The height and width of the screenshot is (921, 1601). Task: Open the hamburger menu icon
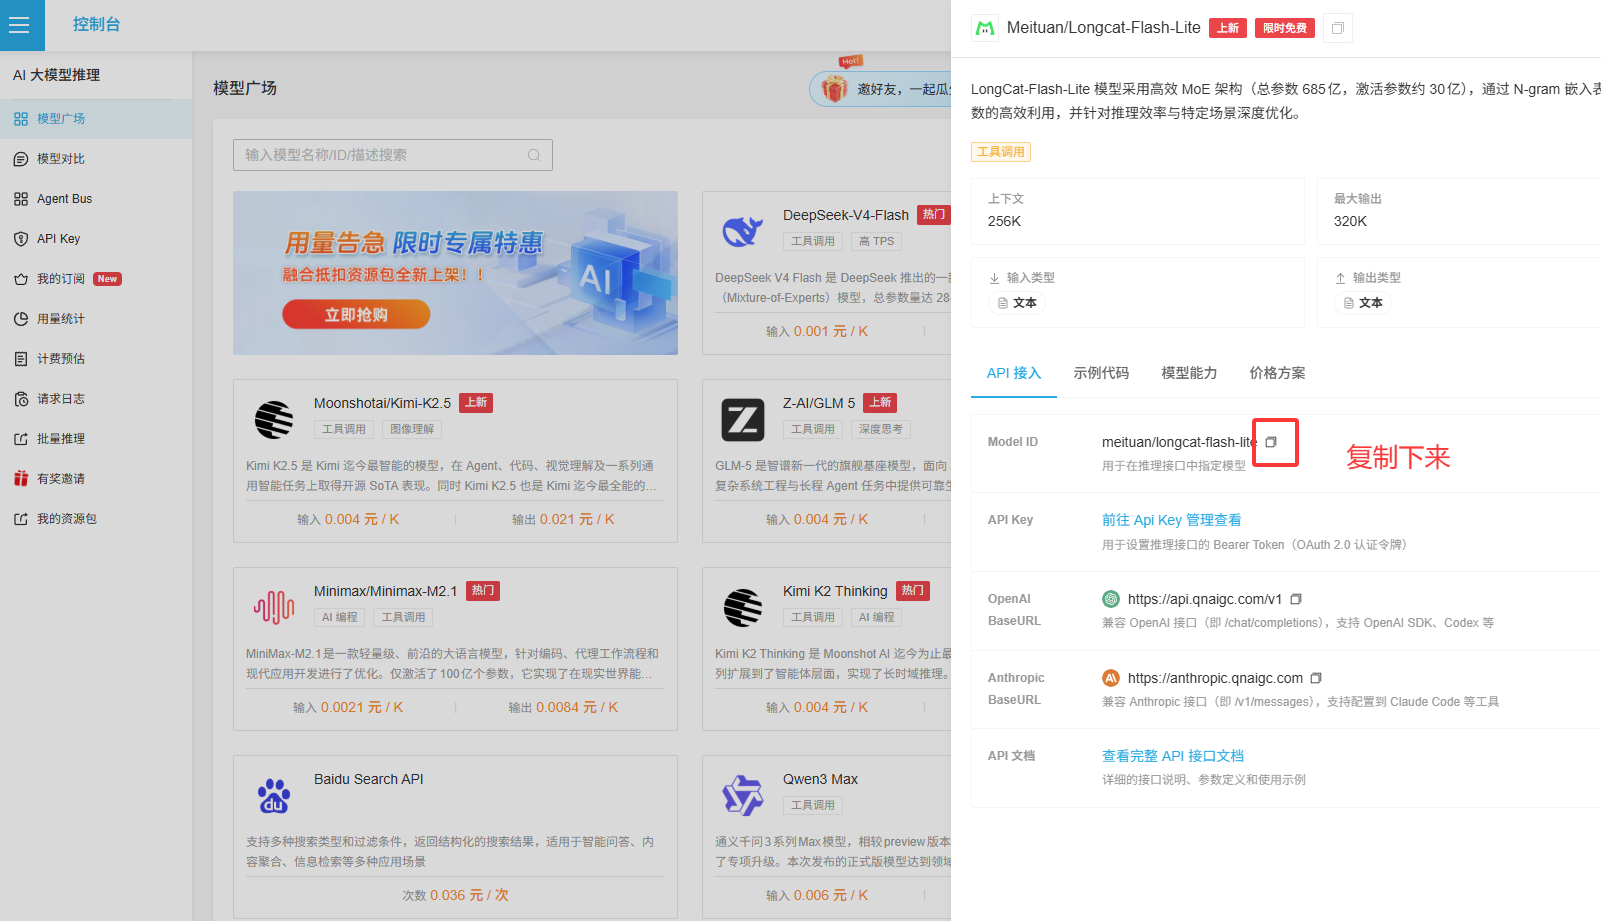[19, 25]
